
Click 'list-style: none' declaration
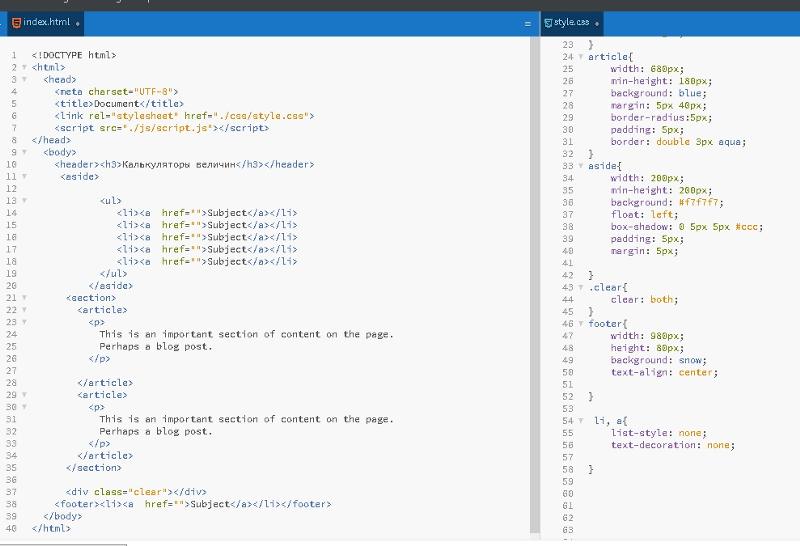pyautogui.click(x=659, y=433)
